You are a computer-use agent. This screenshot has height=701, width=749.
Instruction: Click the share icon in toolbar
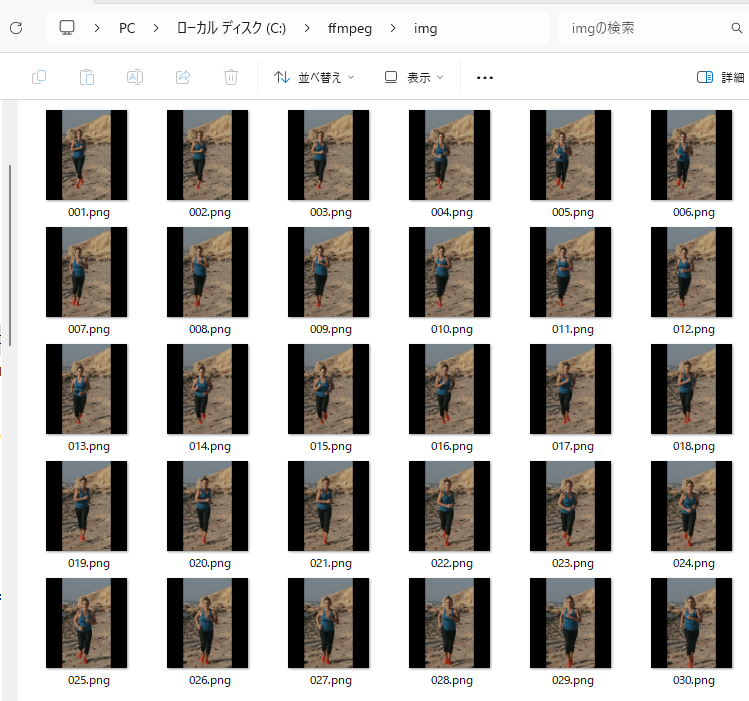pos(183,77)
